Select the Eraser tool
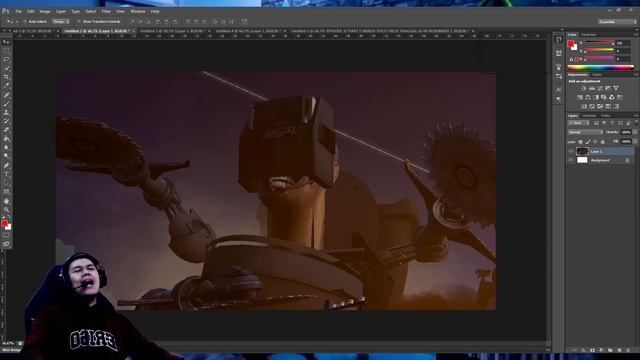Image resolution: width=640 pixels, height=360 pixels. [6, 130]
